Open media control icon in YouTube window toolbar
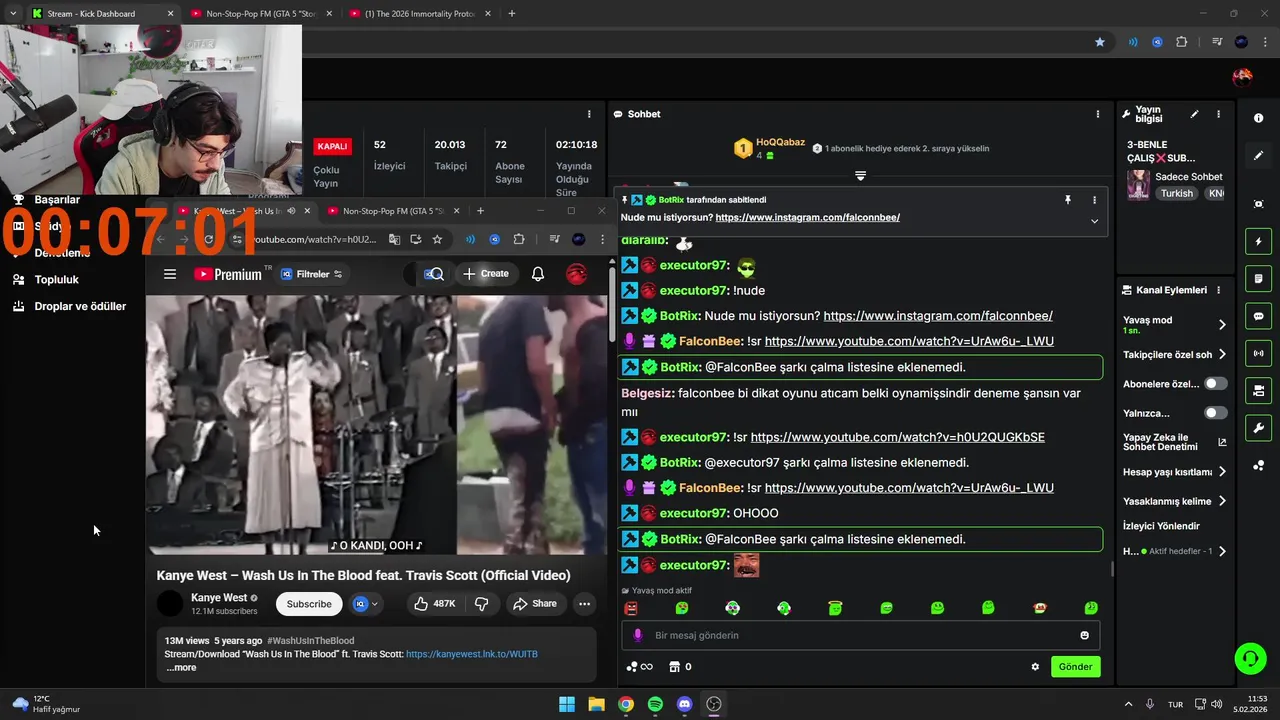Screen dimensions: 1280x720 [x=554, y=240]
